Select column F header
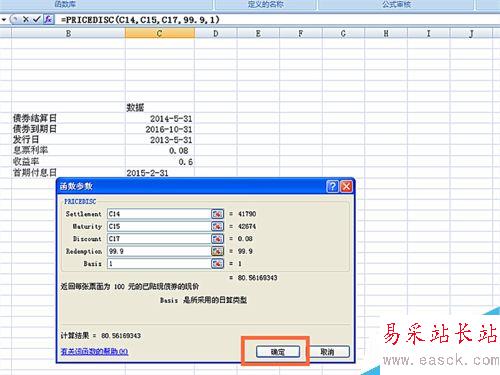This screenshot has width=500, height=375. (301, 33)
